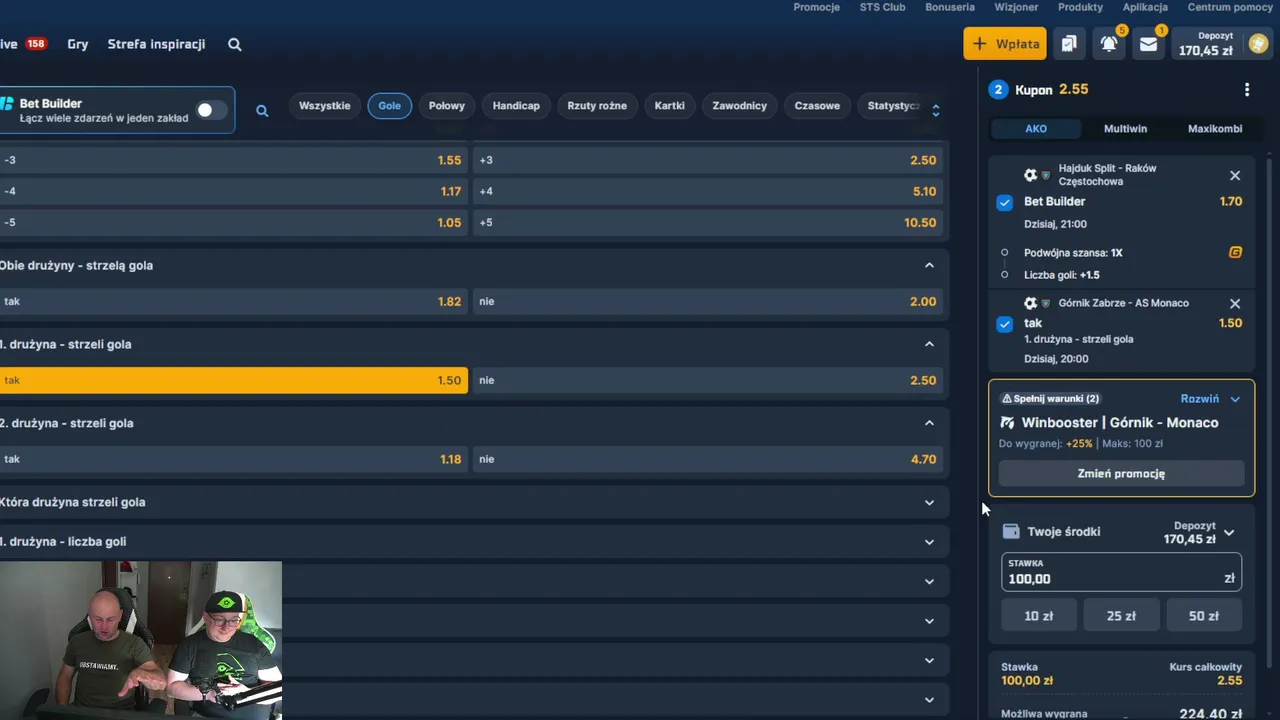Select the Kartki market filter
This screenshot has height=720, width=1280.
[670, 106]
